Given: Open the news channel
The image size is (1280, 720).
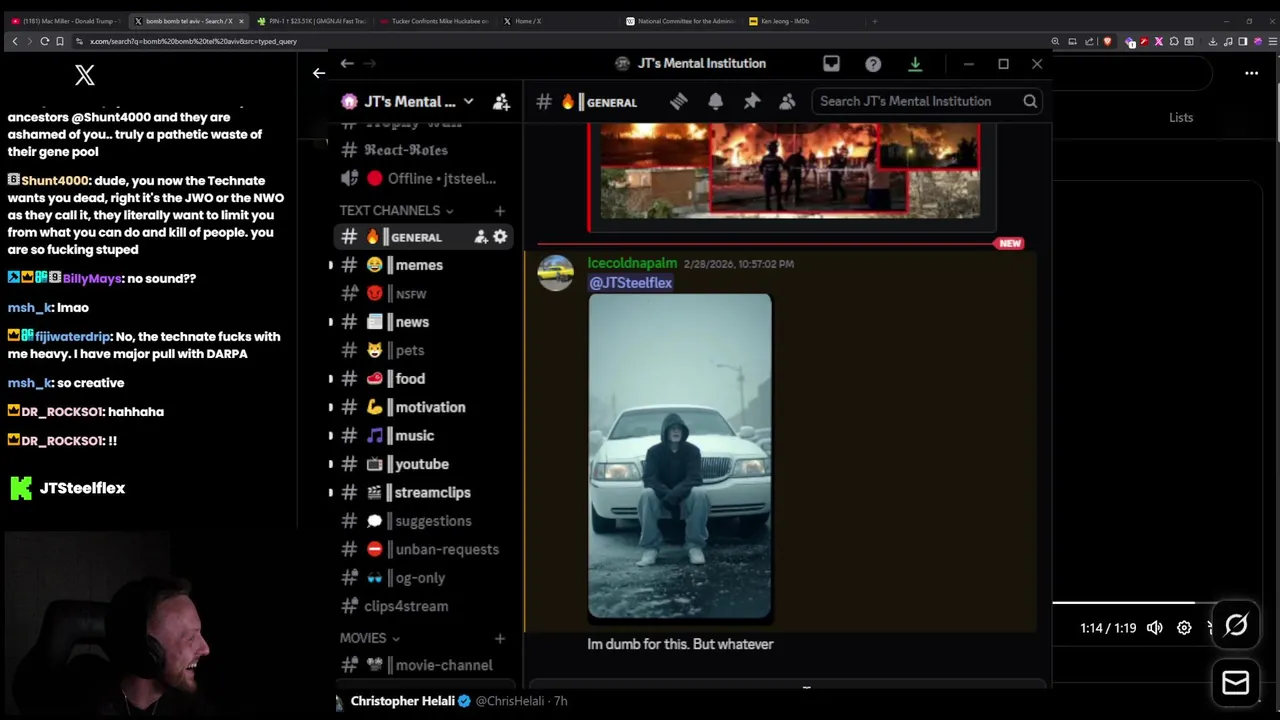Looking at the screenshot, I should 424,322.
